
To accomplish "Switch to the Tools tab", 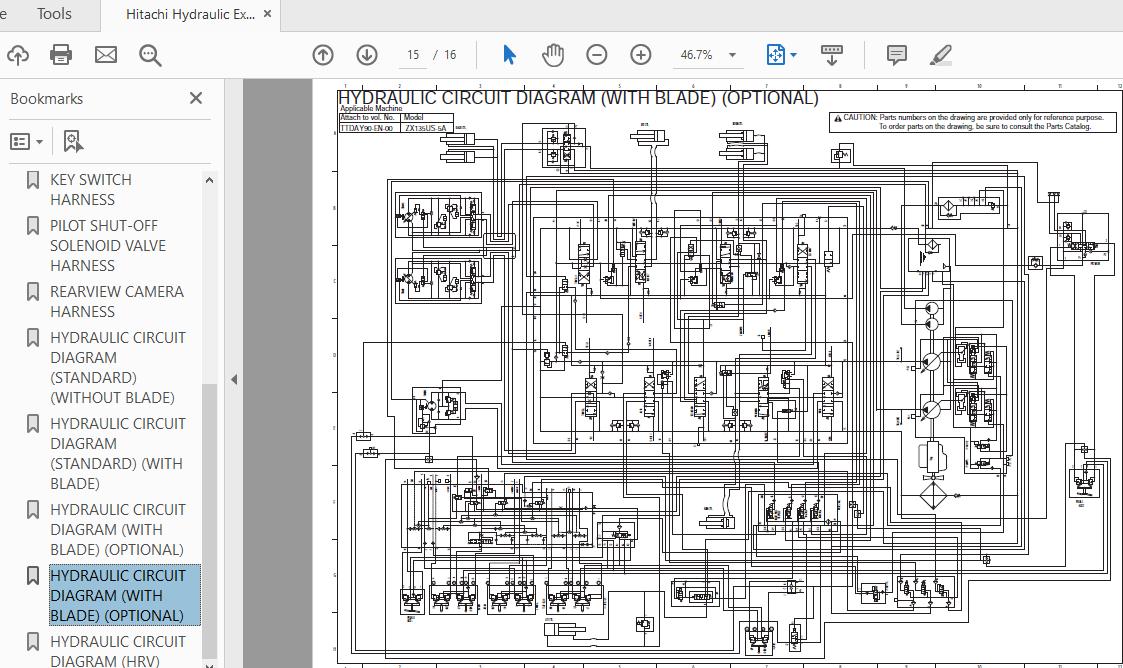I will tap(54, 14).
